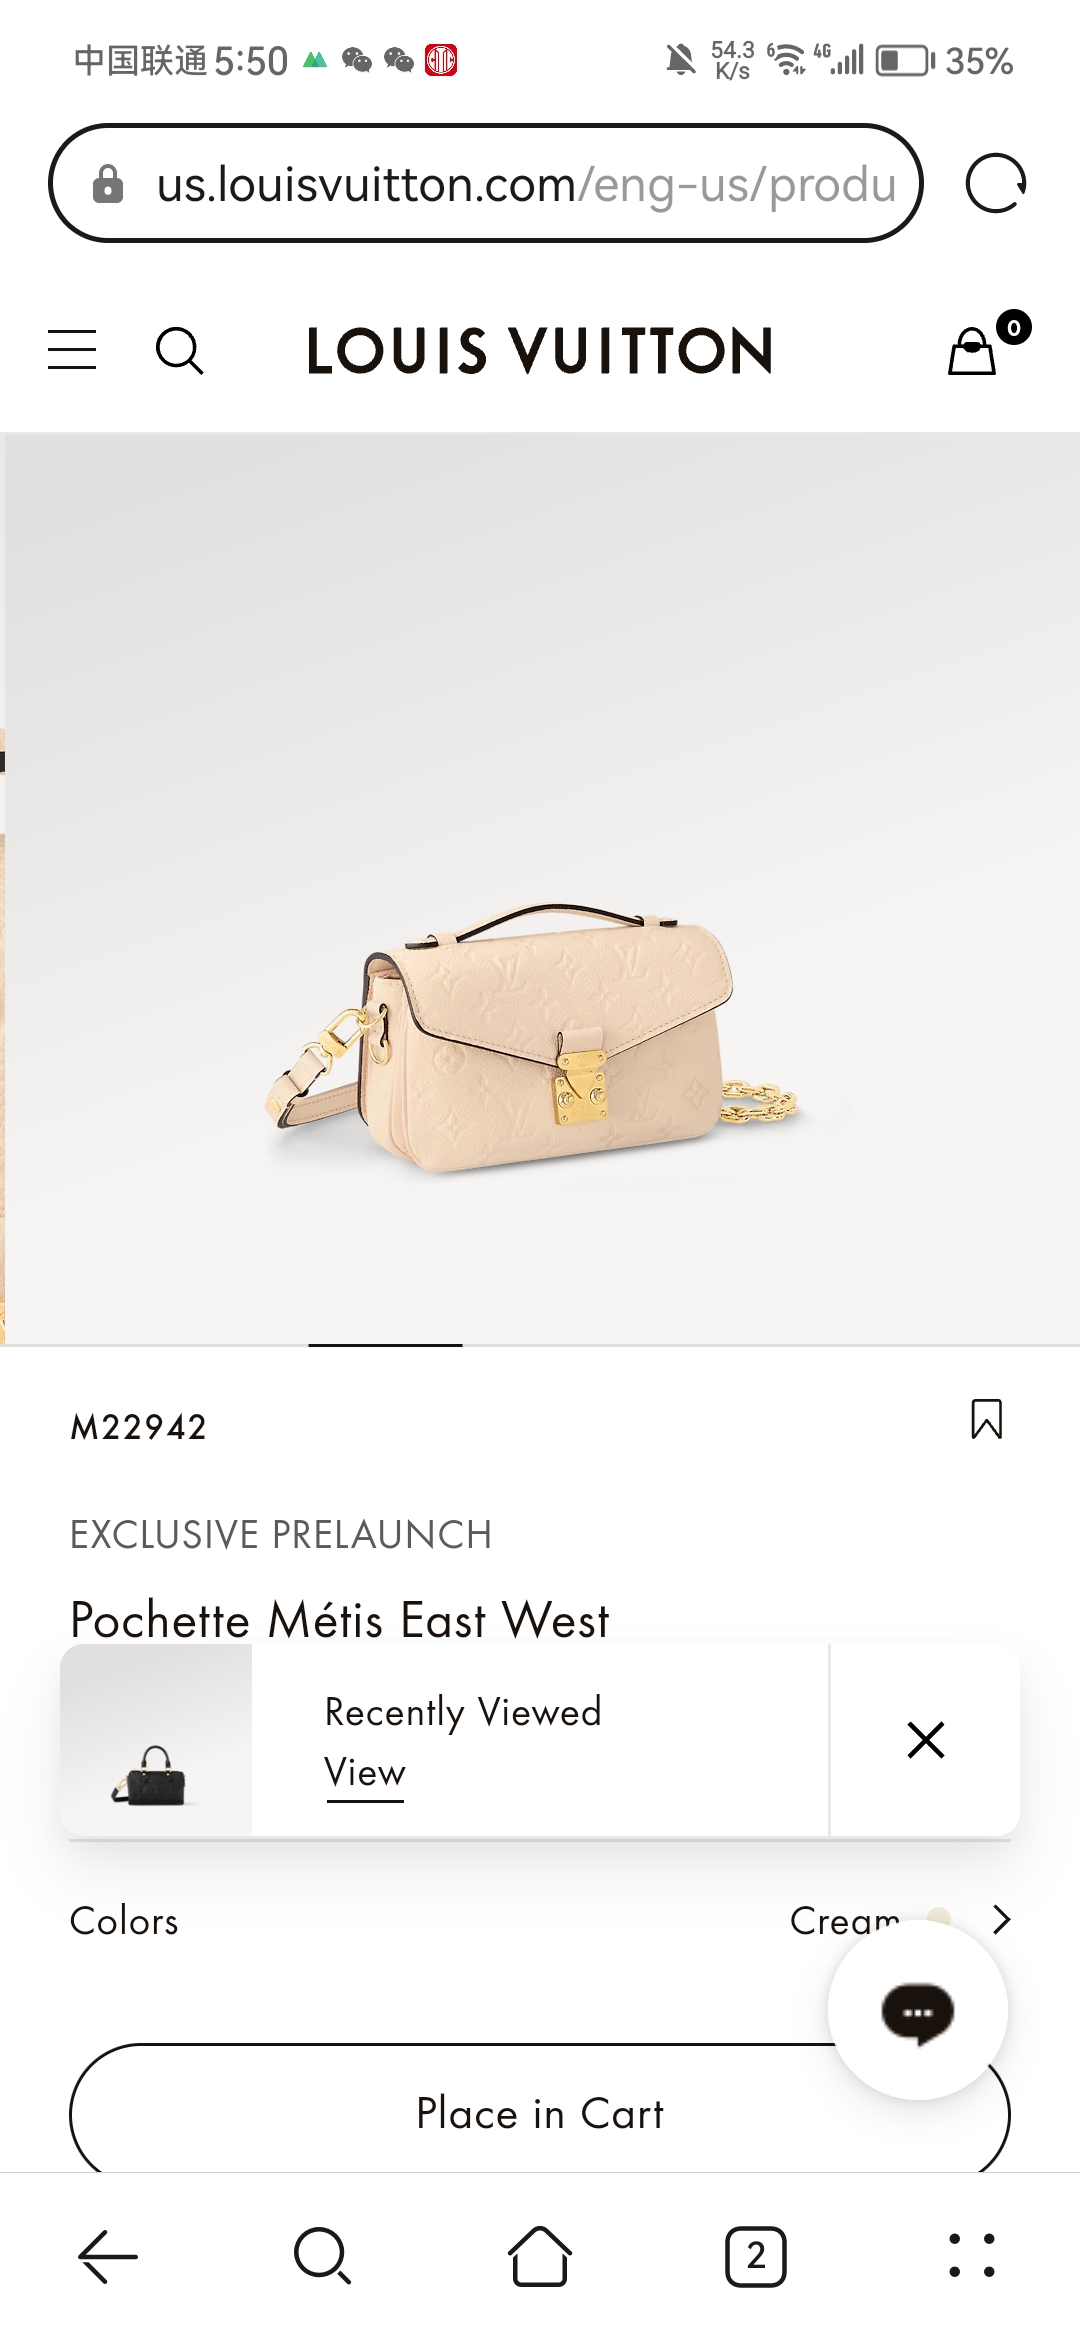The width and height of the screenshot is (1080, 2340).
Task: Go back with the browser back arrow
Action: (x=108, y=2257)
